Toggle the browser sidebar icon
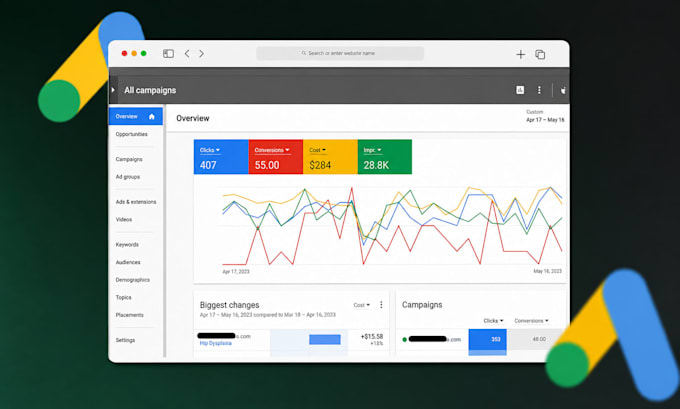Screen dimensions: 680x409 [168, 54]
